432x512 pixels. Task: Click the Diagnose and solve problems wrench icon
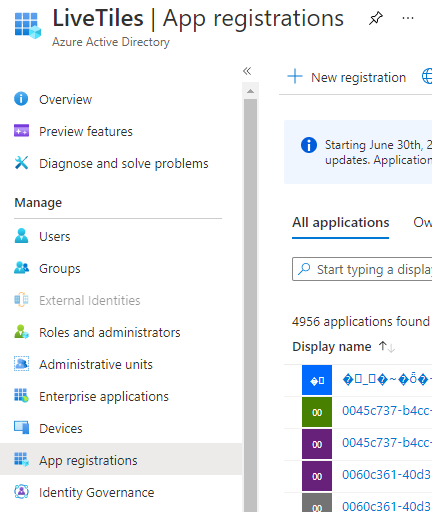[21, 163]
